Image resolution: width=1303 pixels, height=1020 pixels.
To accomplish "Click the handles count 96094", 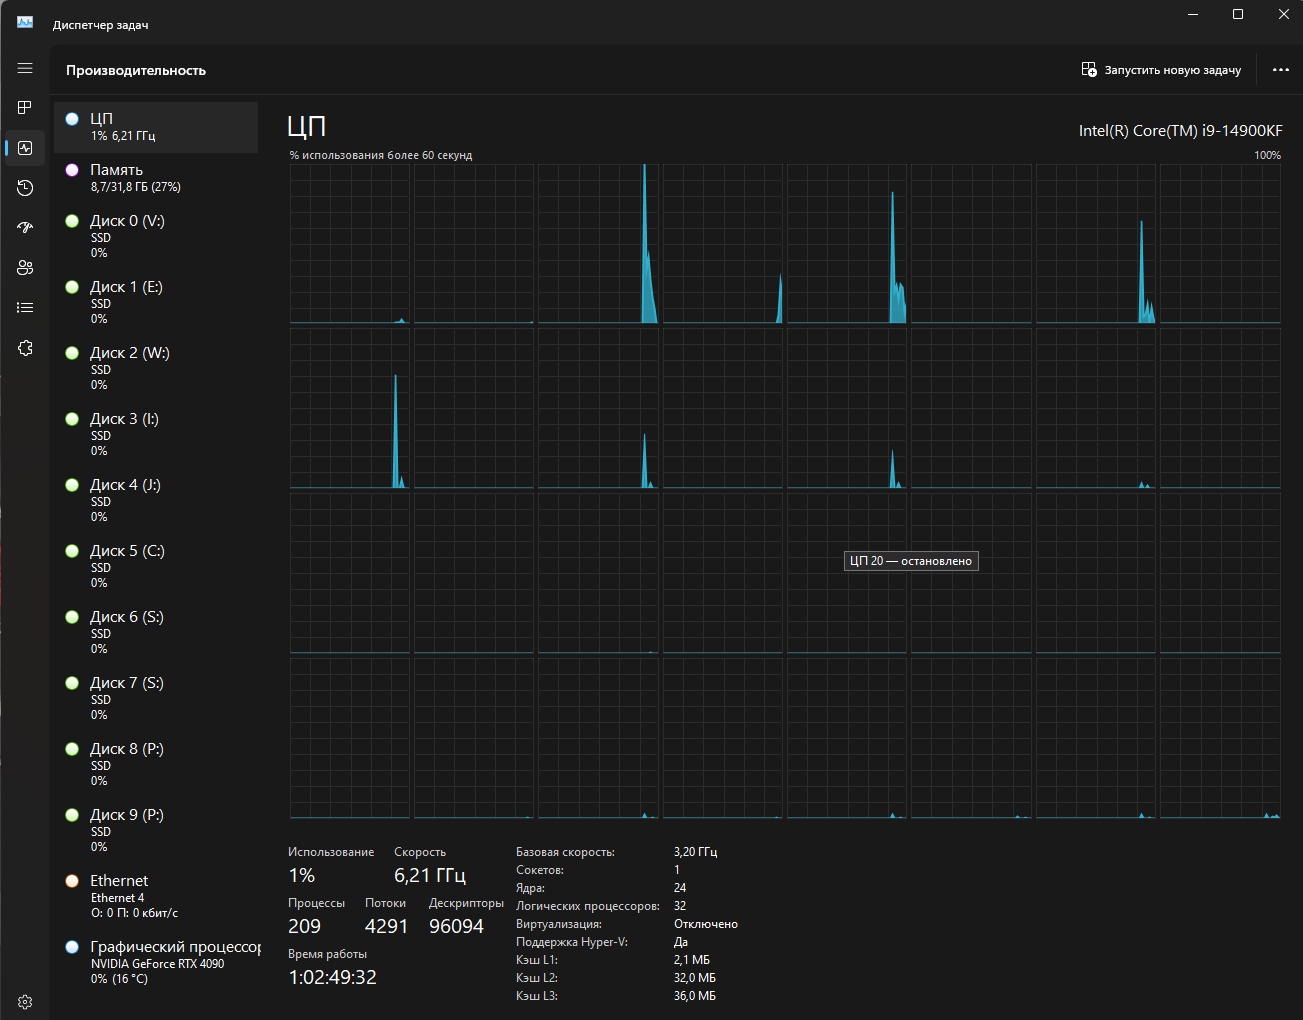I will 456,926.
